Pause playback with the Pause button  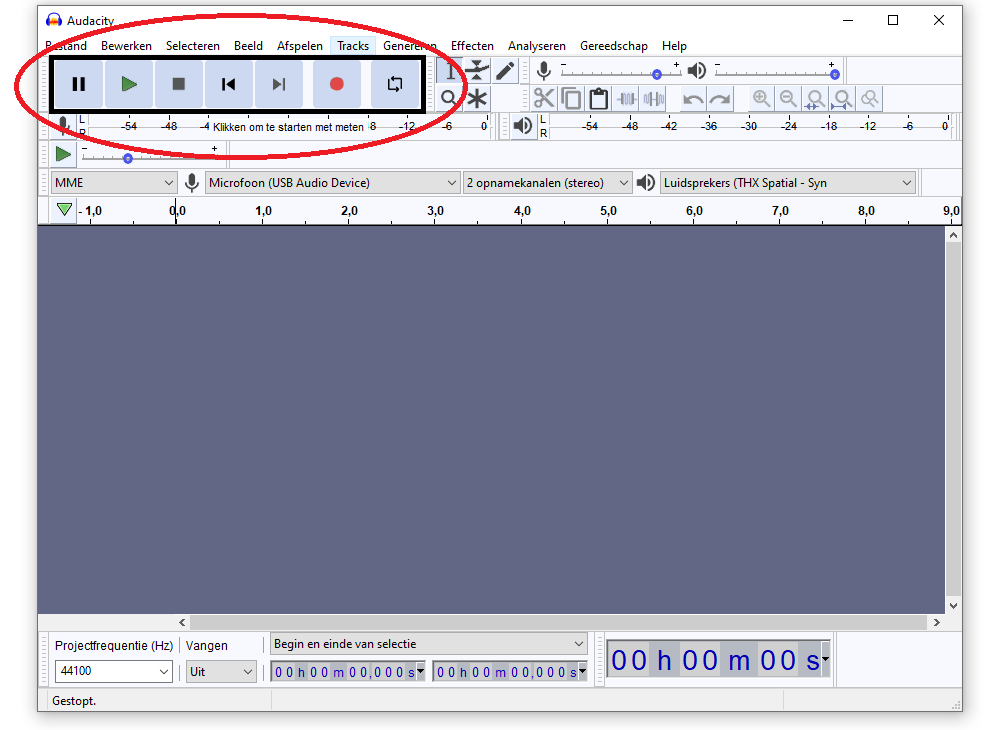click(x=79, y=84)
